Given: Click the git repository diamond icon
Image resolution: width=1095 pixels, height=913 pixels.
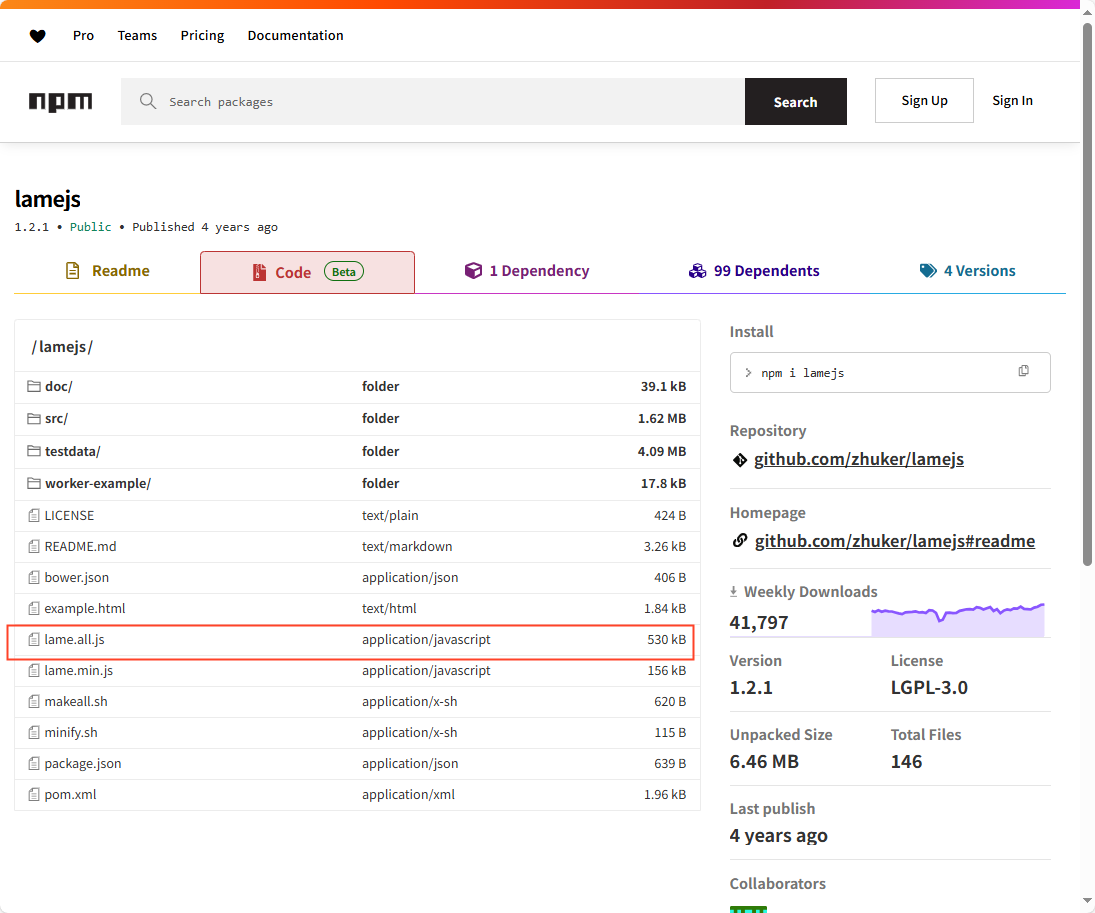Looking at the screenshot, I should (x=740, y=460).
